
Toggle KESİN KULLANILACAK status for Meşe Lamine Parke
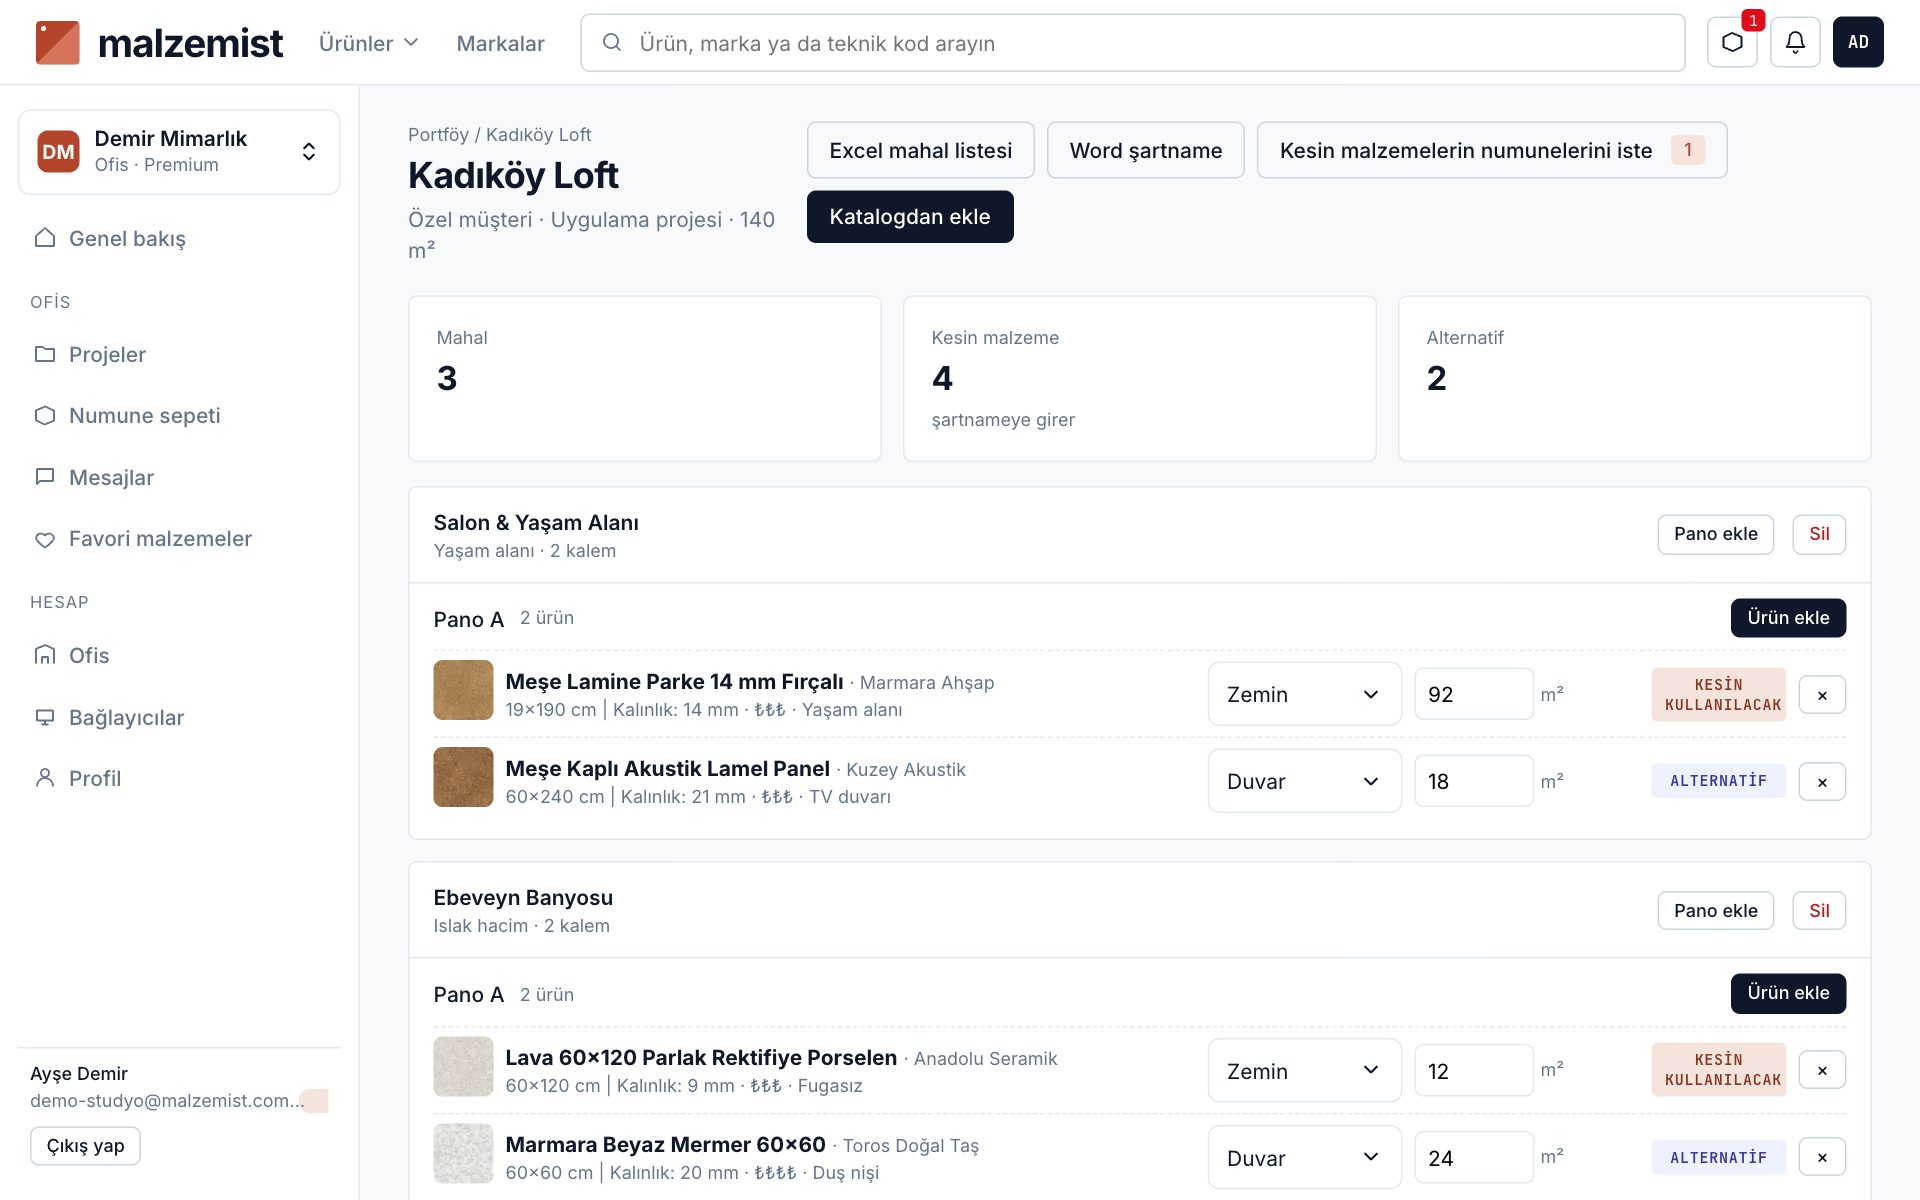pyautogui.click(x=1718, y=695)
